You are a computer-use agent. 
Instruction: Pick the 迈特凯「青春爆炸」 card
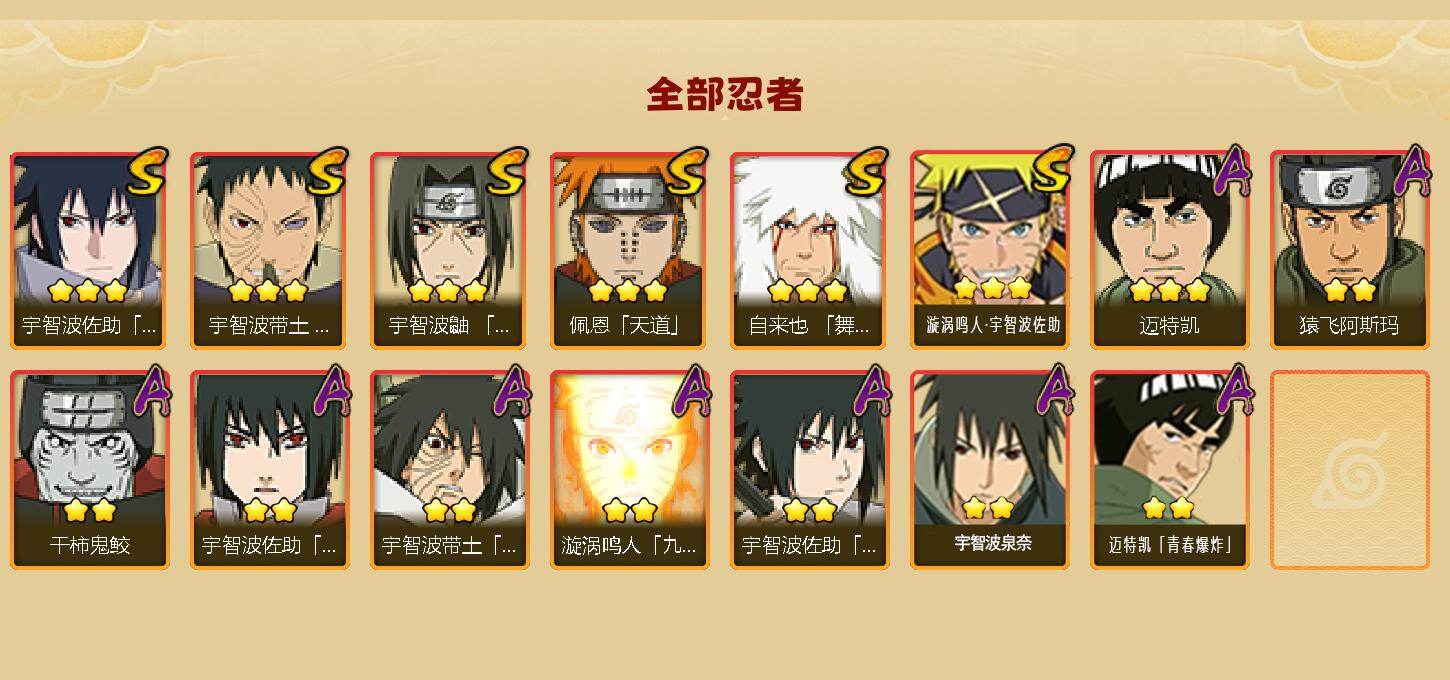click(x=1169, y=470)
